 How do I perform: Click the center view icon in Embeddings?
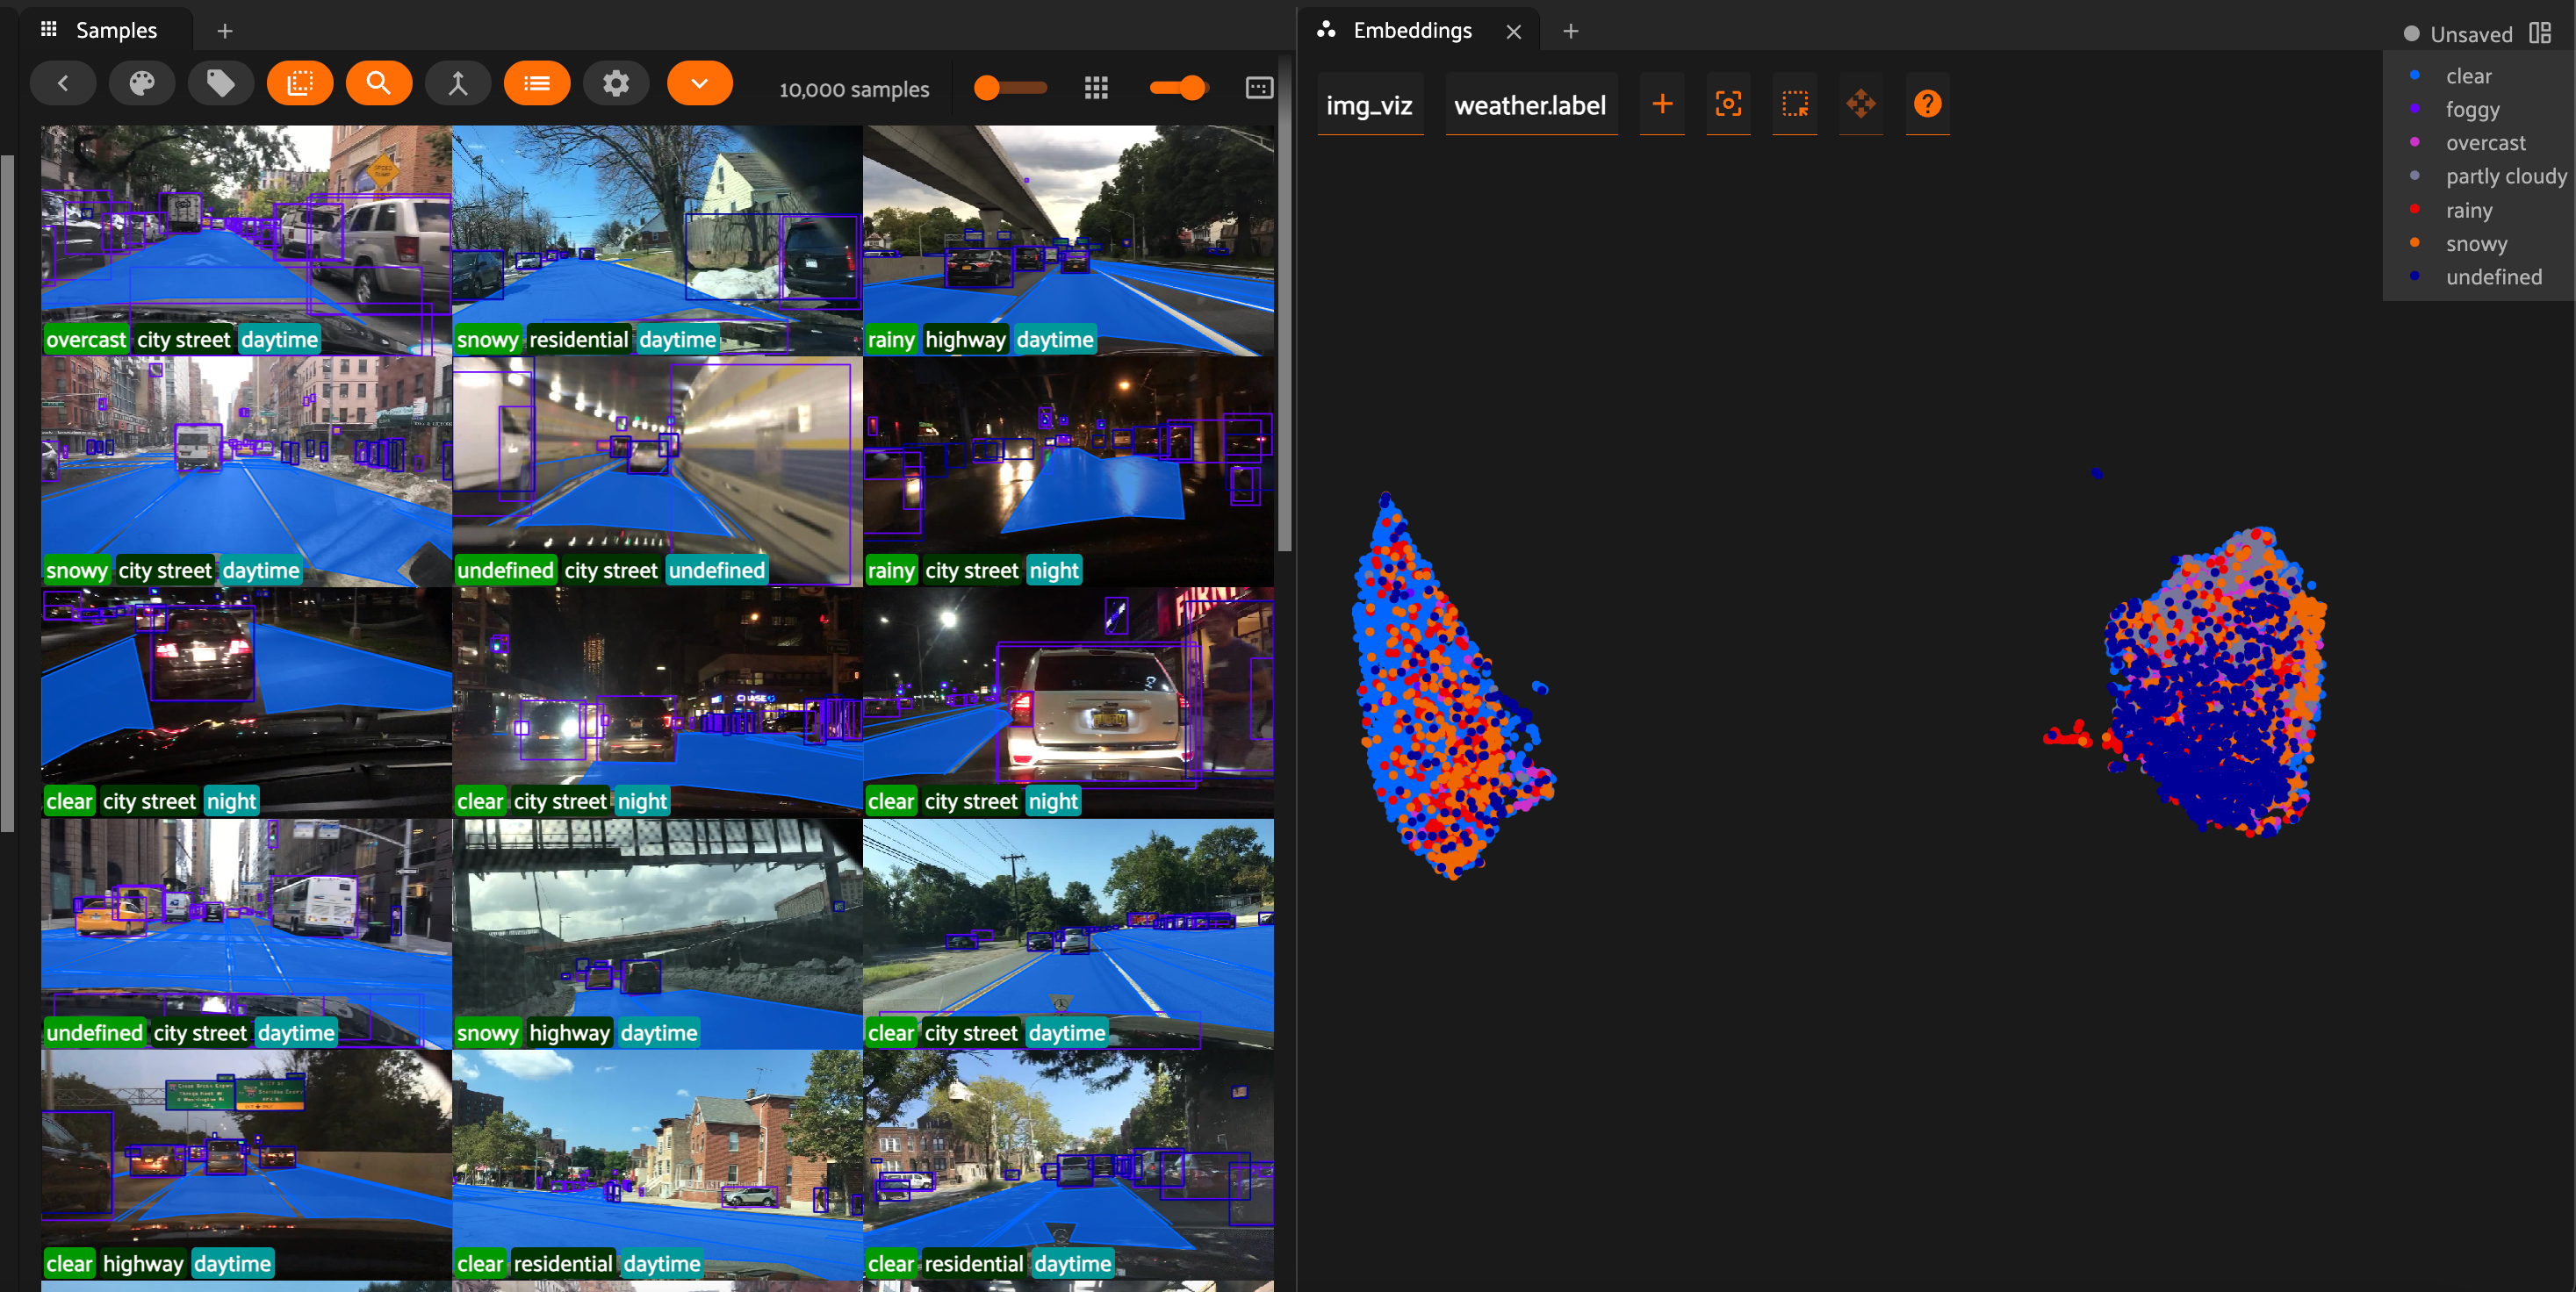click(1728, 104)
